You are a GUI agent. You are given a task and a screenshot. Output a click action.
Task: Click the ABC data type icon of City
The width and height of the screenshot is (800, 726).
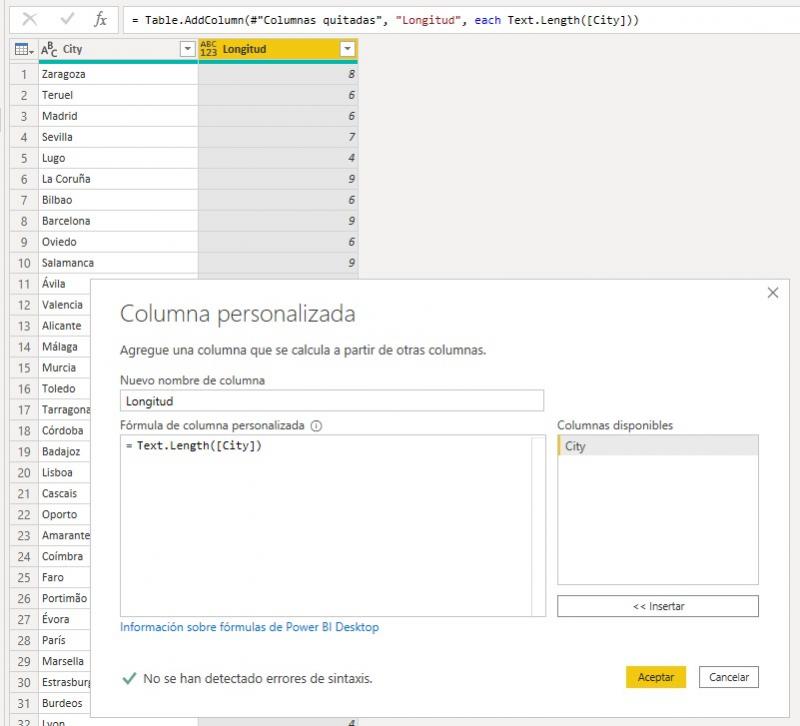click(49, 49)
